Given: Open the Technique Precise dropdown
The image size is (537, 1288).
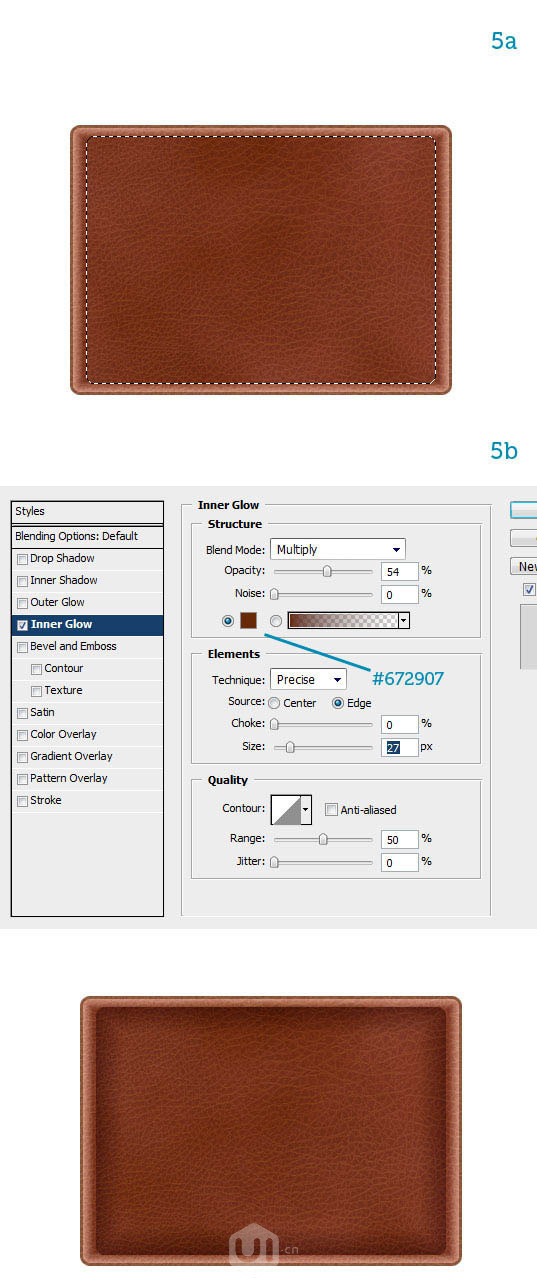Looking at the screenshot, I should 308,679.
